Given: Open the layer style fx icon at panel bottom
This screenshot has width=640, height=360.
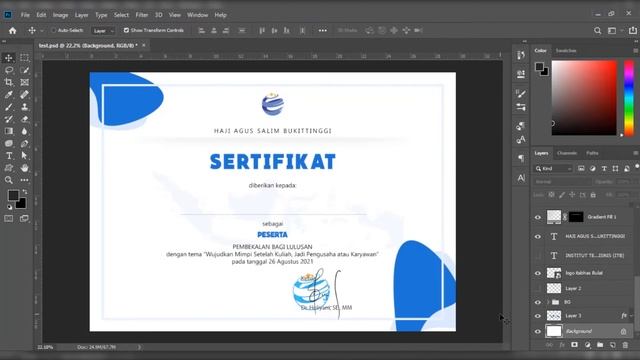Looking at the screenshot, I should 562,345.
